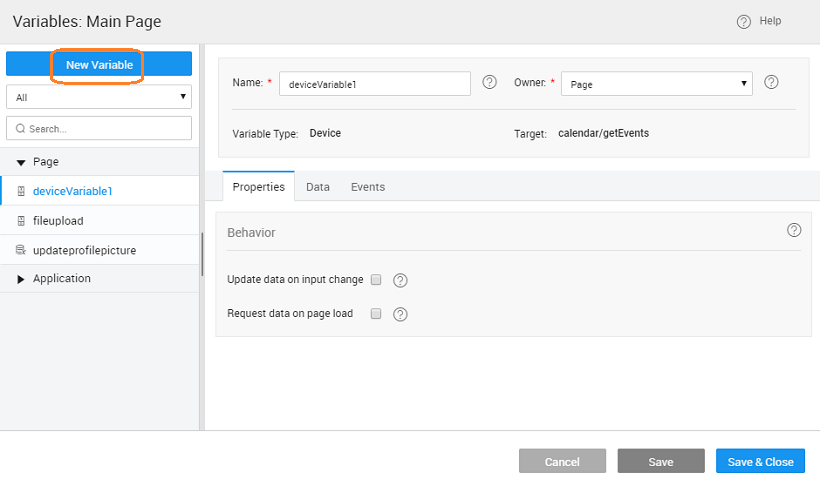Click the Help question mark icon in header
Image resolution: width=820 pixels, height=486 pixels.
click(x=743, y=22)
